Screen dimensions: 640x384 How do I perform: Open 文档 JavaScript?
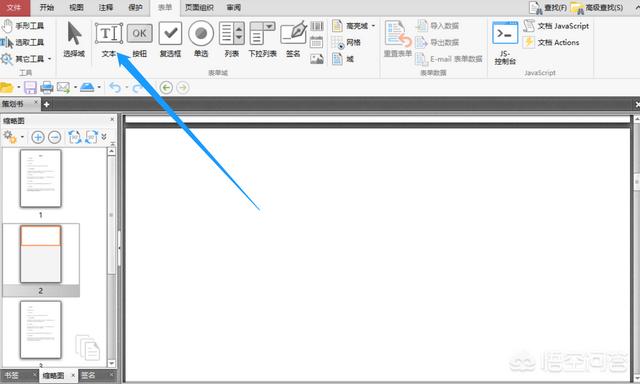pyautogui.click(x=556, y=26)
